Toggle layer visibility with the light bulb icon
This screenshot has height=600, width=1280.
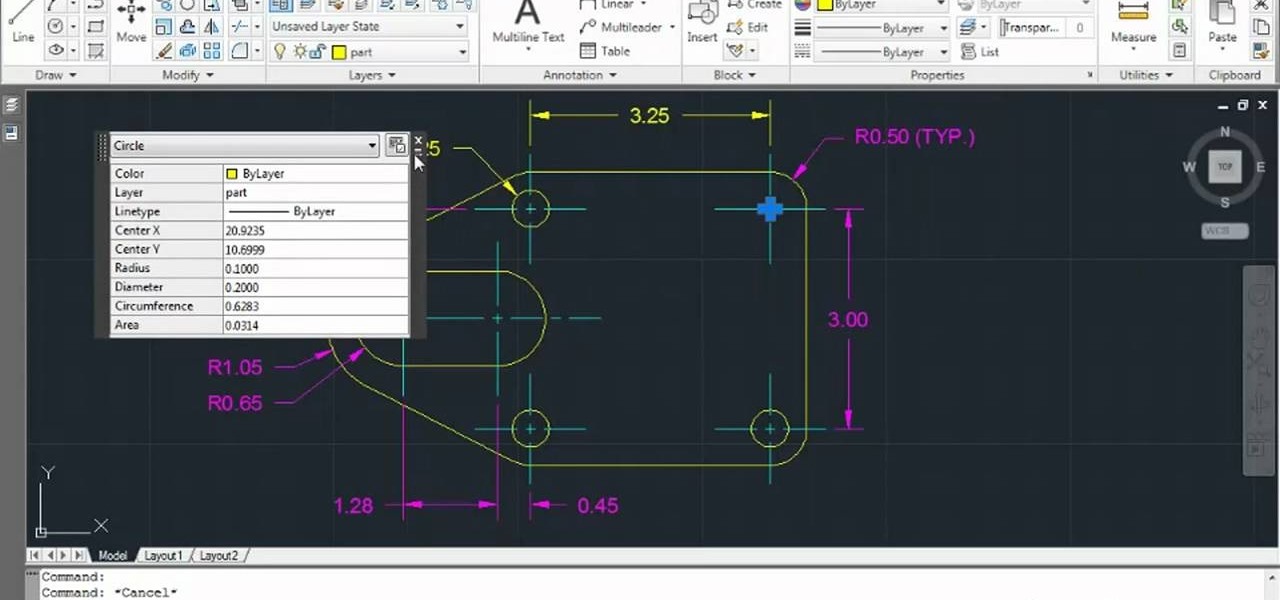pos(279,50)
